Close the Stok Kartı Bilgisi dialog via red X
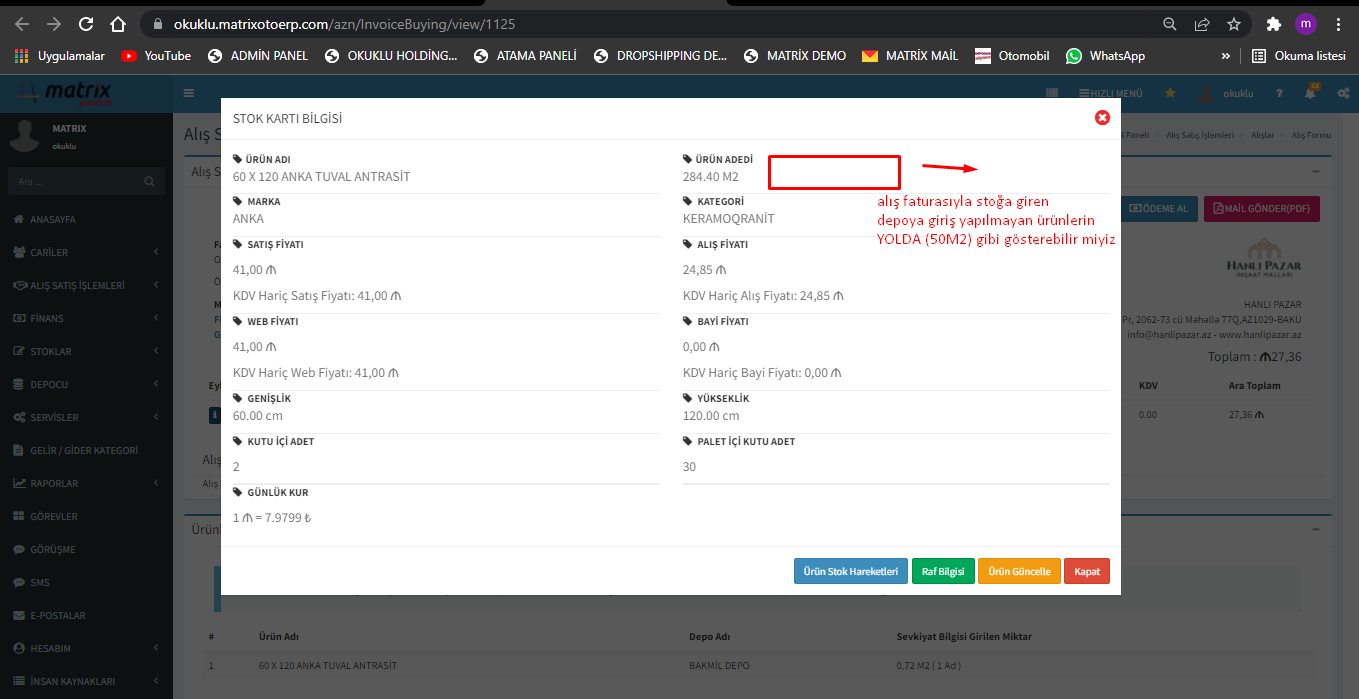 pyautogui.click(x=1102, y=118)
